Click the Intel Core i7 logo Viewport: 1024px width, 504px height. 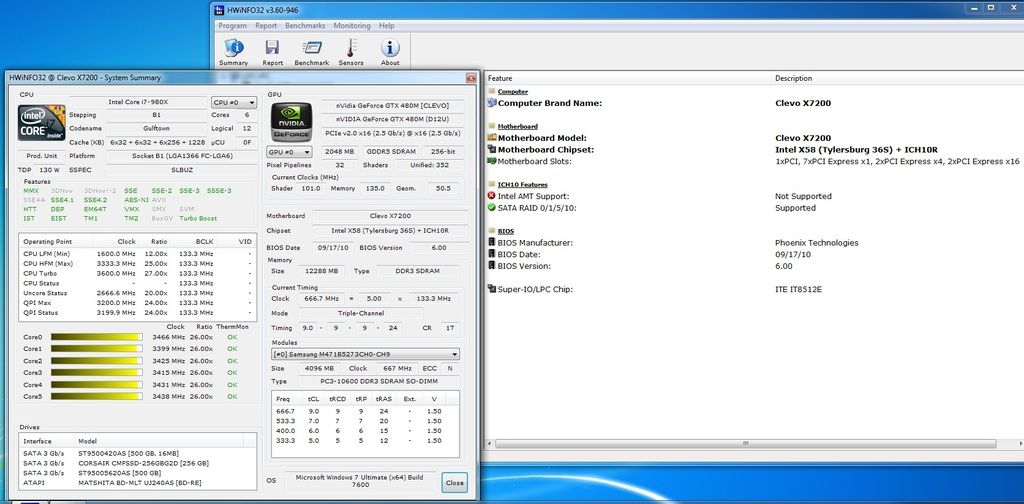[42, 123]
